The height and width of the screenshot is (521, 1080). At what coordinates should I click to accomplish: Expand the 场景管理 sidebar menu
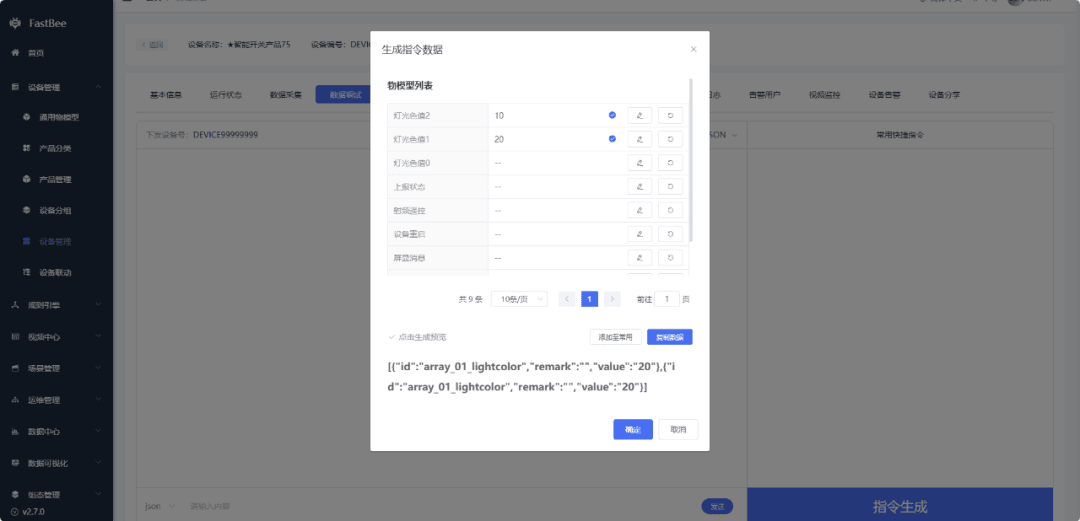pos(56,368)
